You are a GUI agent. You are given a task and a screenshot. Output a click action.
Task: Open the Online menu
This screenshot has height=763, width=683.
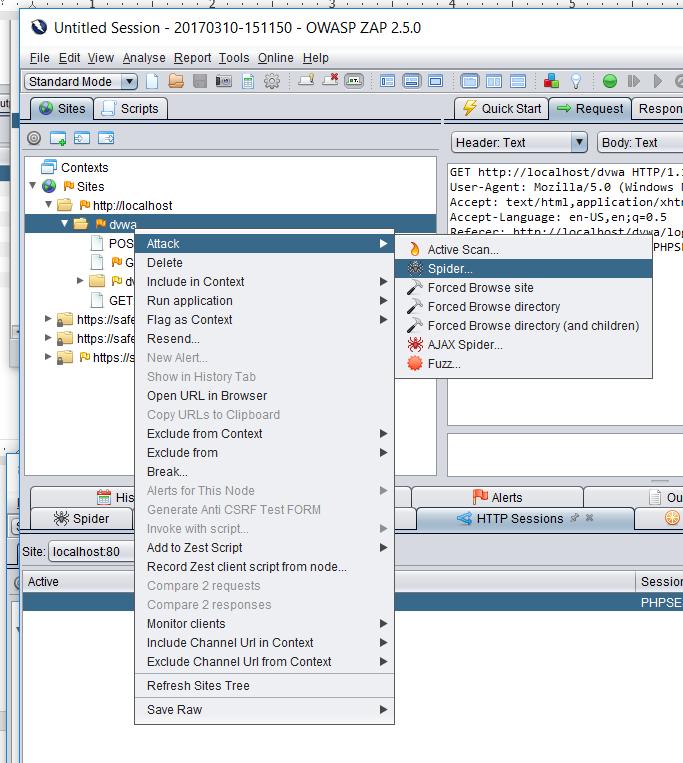coord(276,58)
